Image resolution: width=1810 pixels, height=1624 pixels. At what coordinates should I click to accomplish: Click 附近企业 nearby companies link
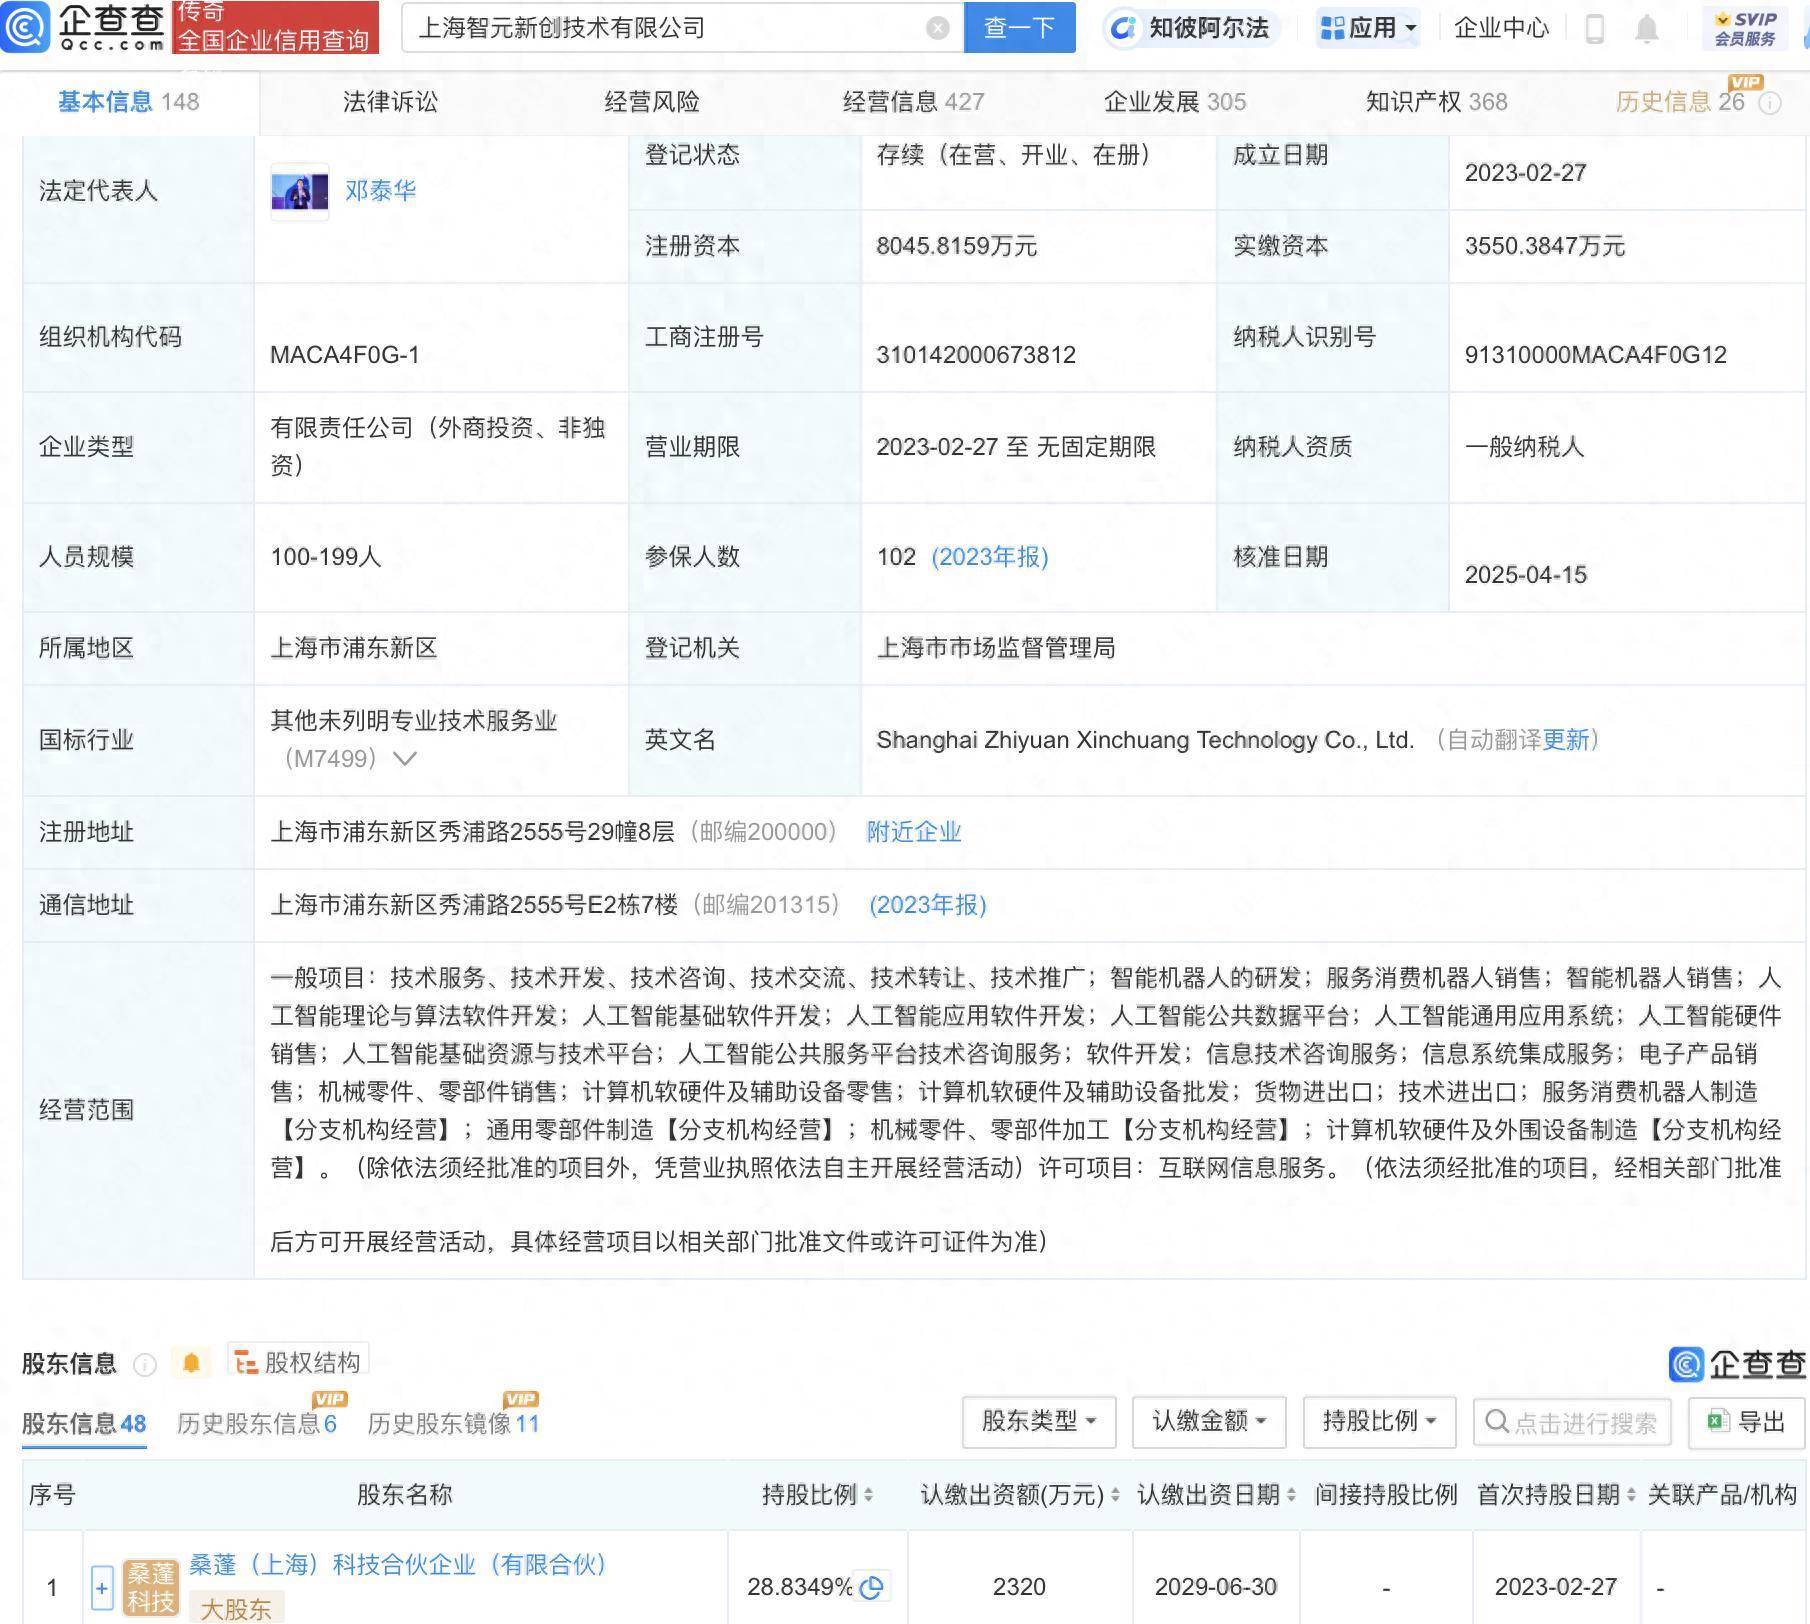point(913,831)
